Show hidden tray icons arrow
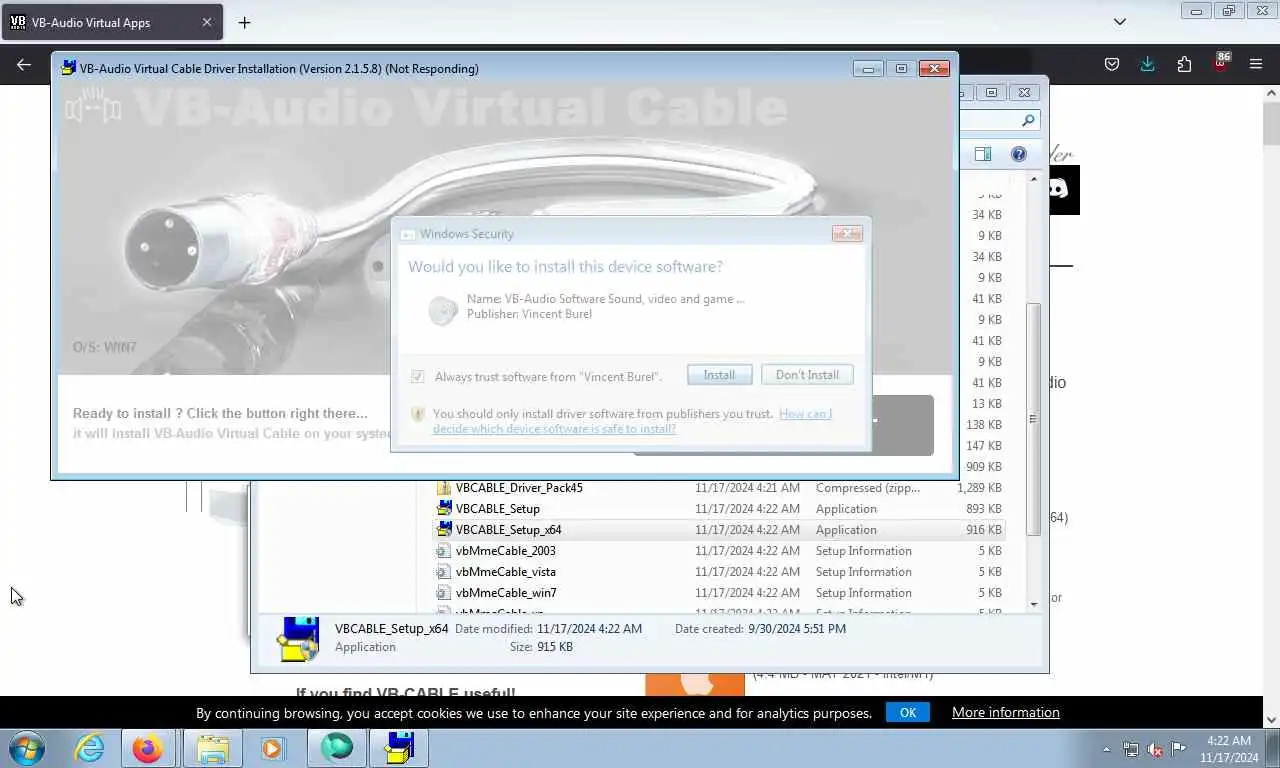Viewport: 1280px width, 768px height. pos(1106,749)
